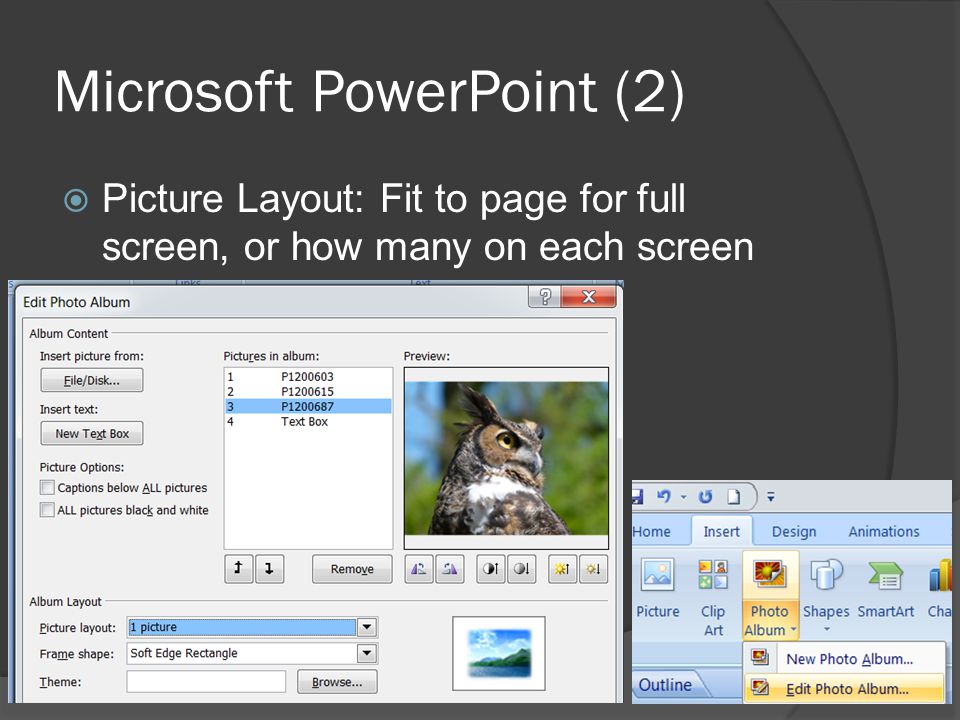Click the dialog help question mark button
The image size is (960, 720).
[x=544, y=297]
